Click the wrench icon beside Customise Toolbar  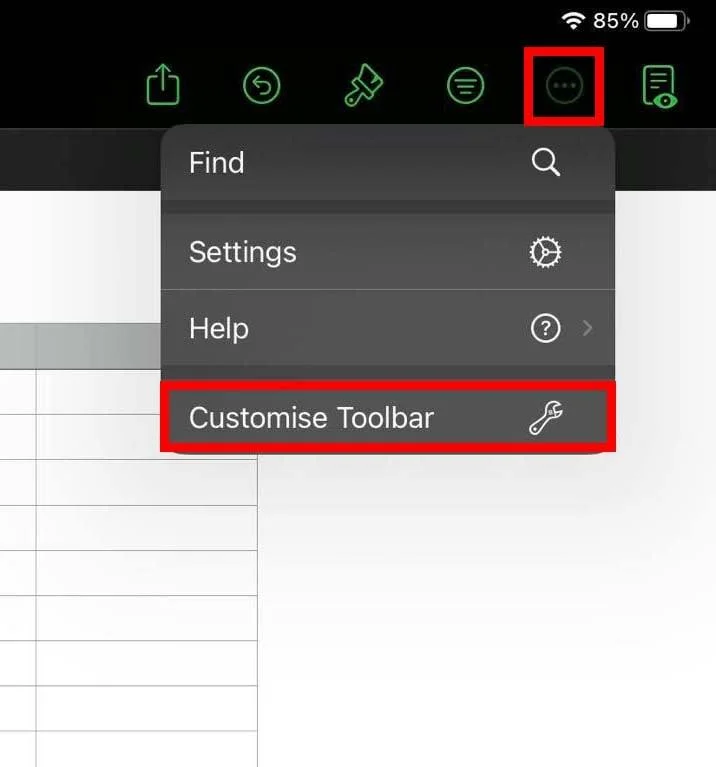(545, 418)
